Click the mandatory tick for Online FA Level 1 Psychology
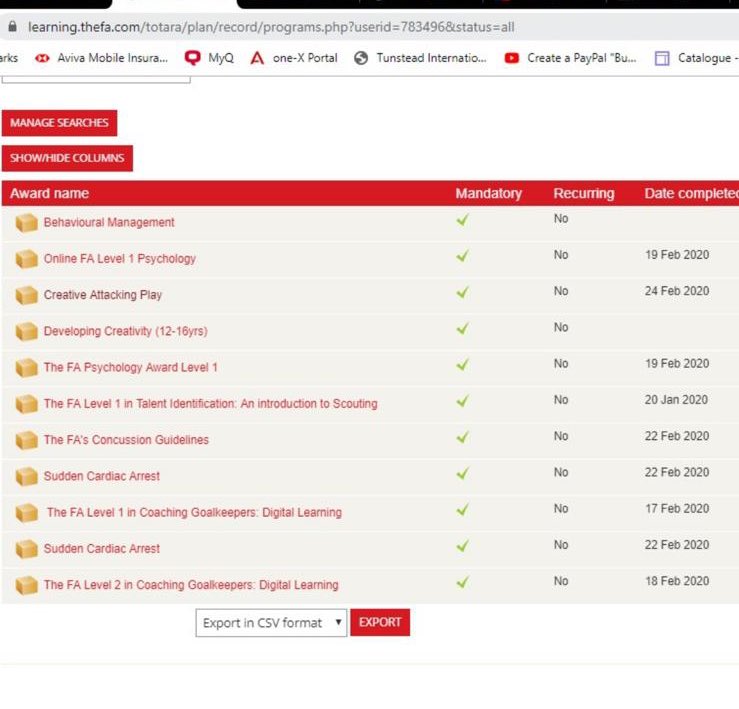Screen dimensions: 739x709 (463, 256)
